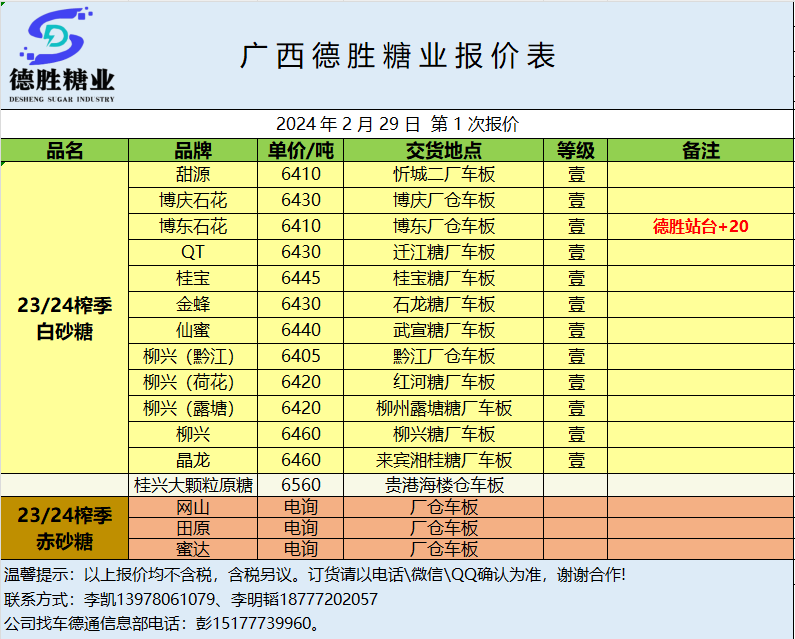This screenshot has width=795, height=639.
Task: Click the 23/24榨季 赤砂糖 merged cell
Action: pyautogui.click(x=65, y=529)
